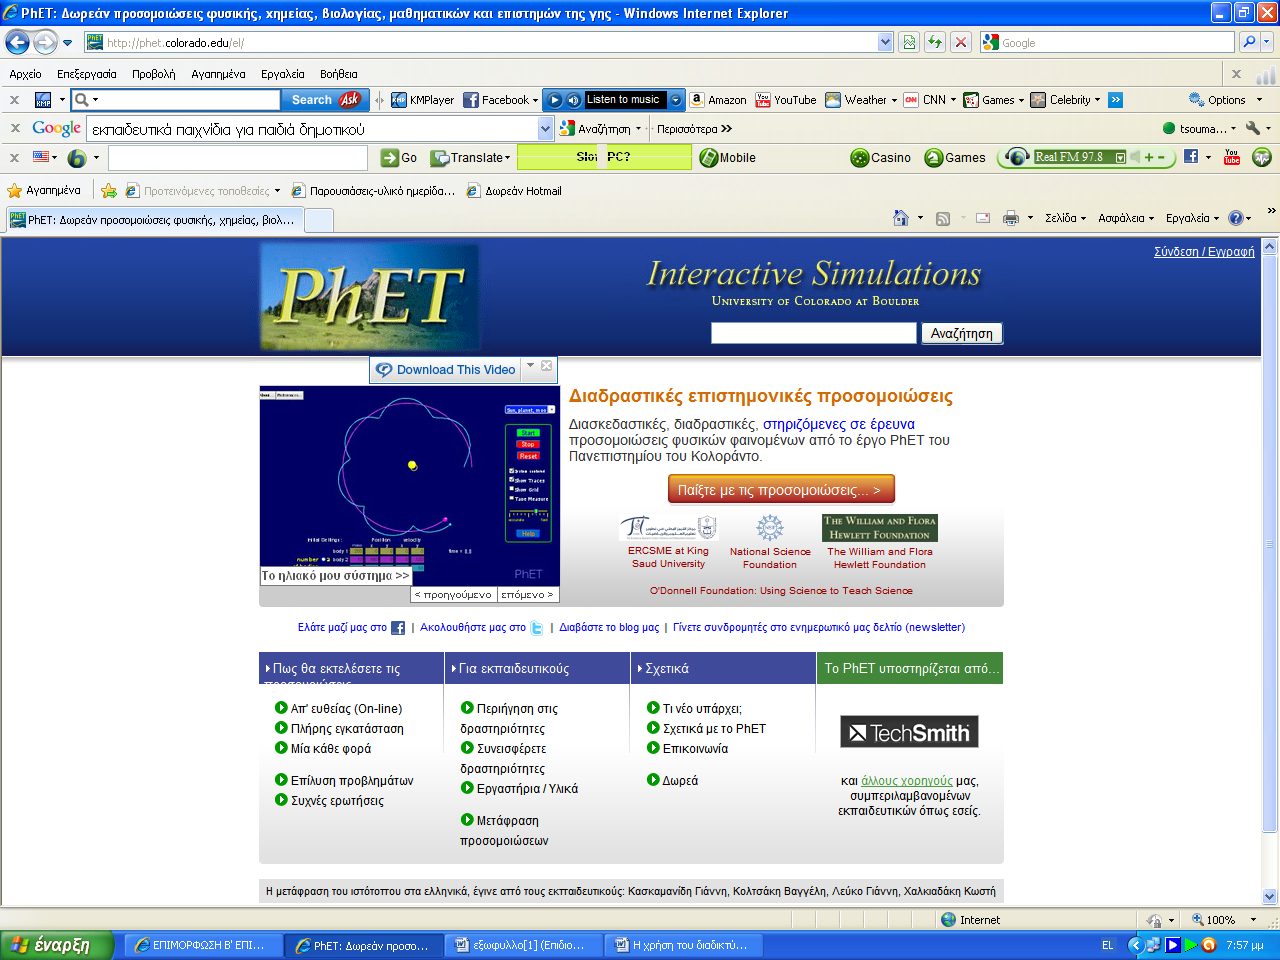Open the Πλήρης εγκατάσταση link

coord(347,729)
